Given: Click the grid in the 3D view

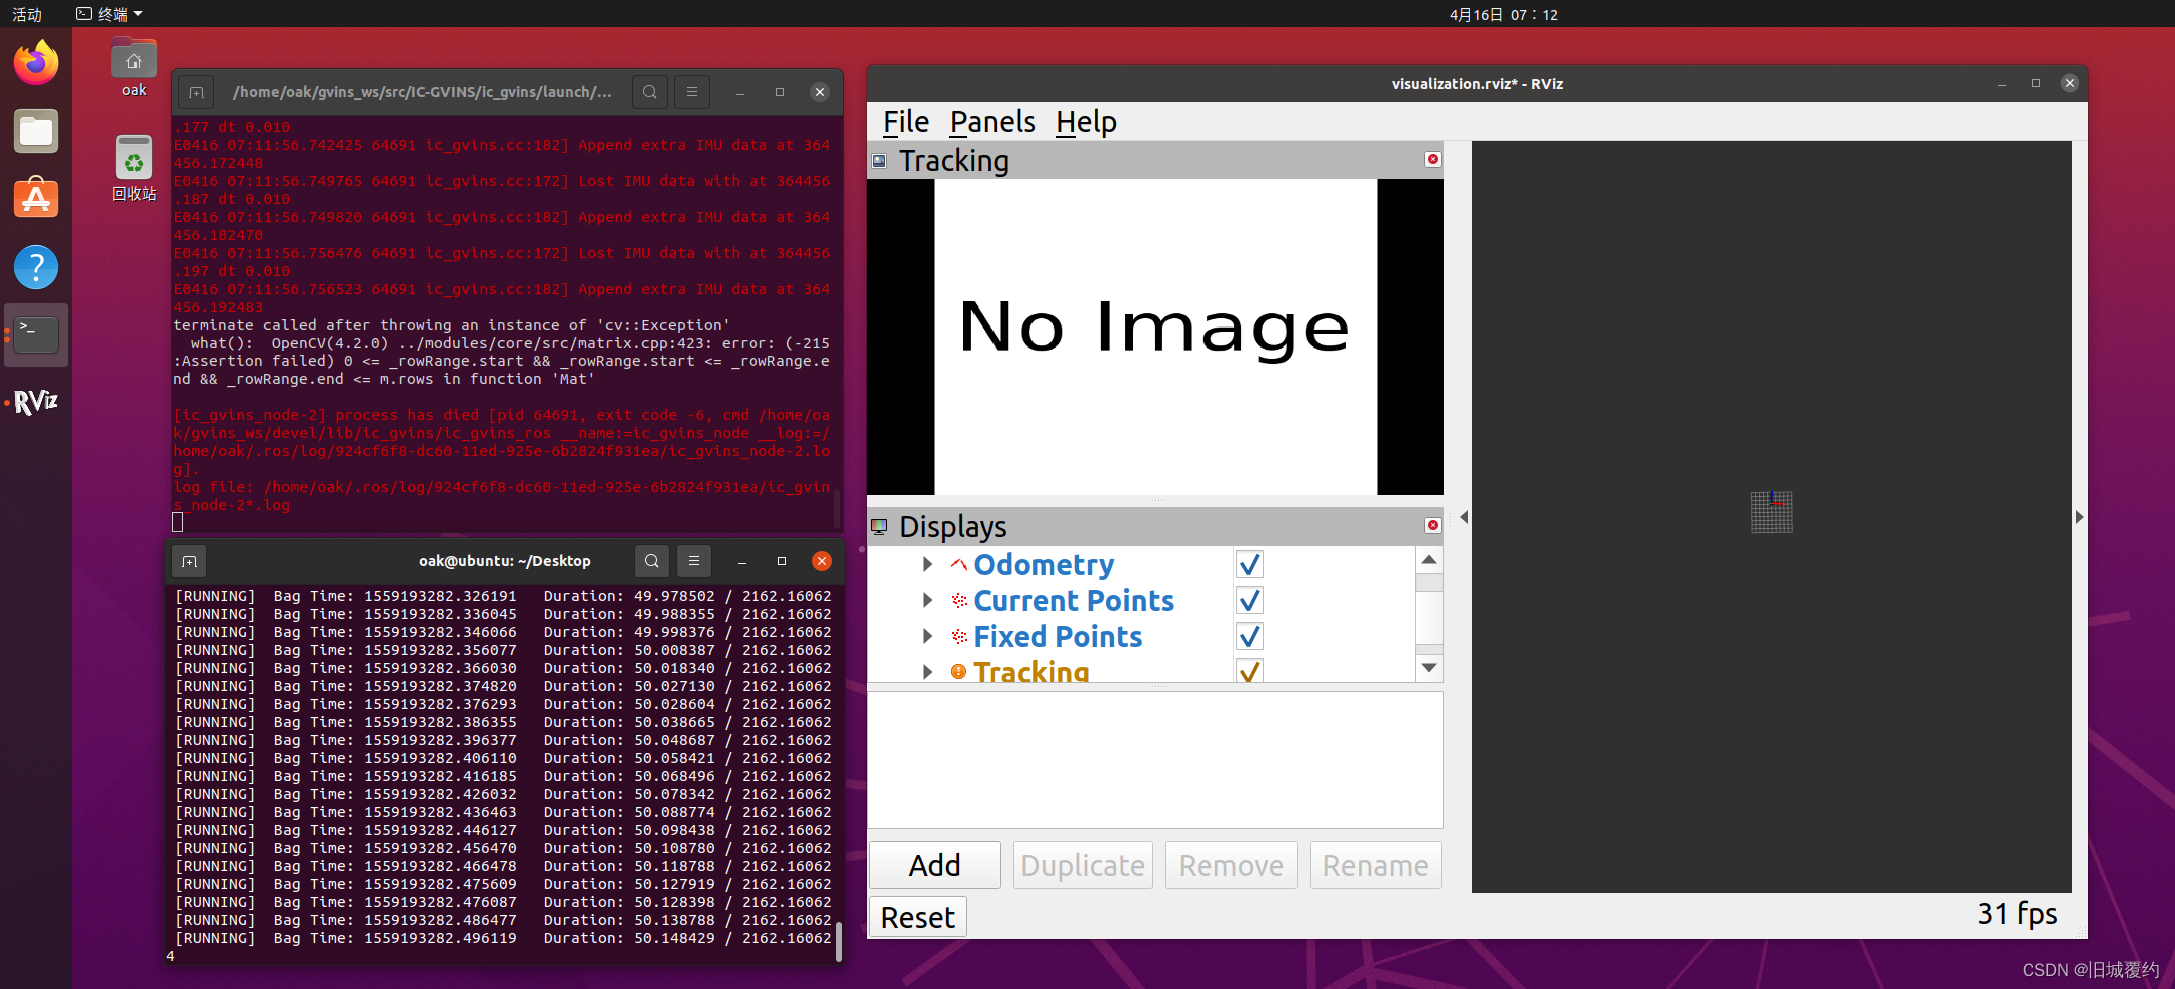Looking at the screenshot, I should 1772,512.
